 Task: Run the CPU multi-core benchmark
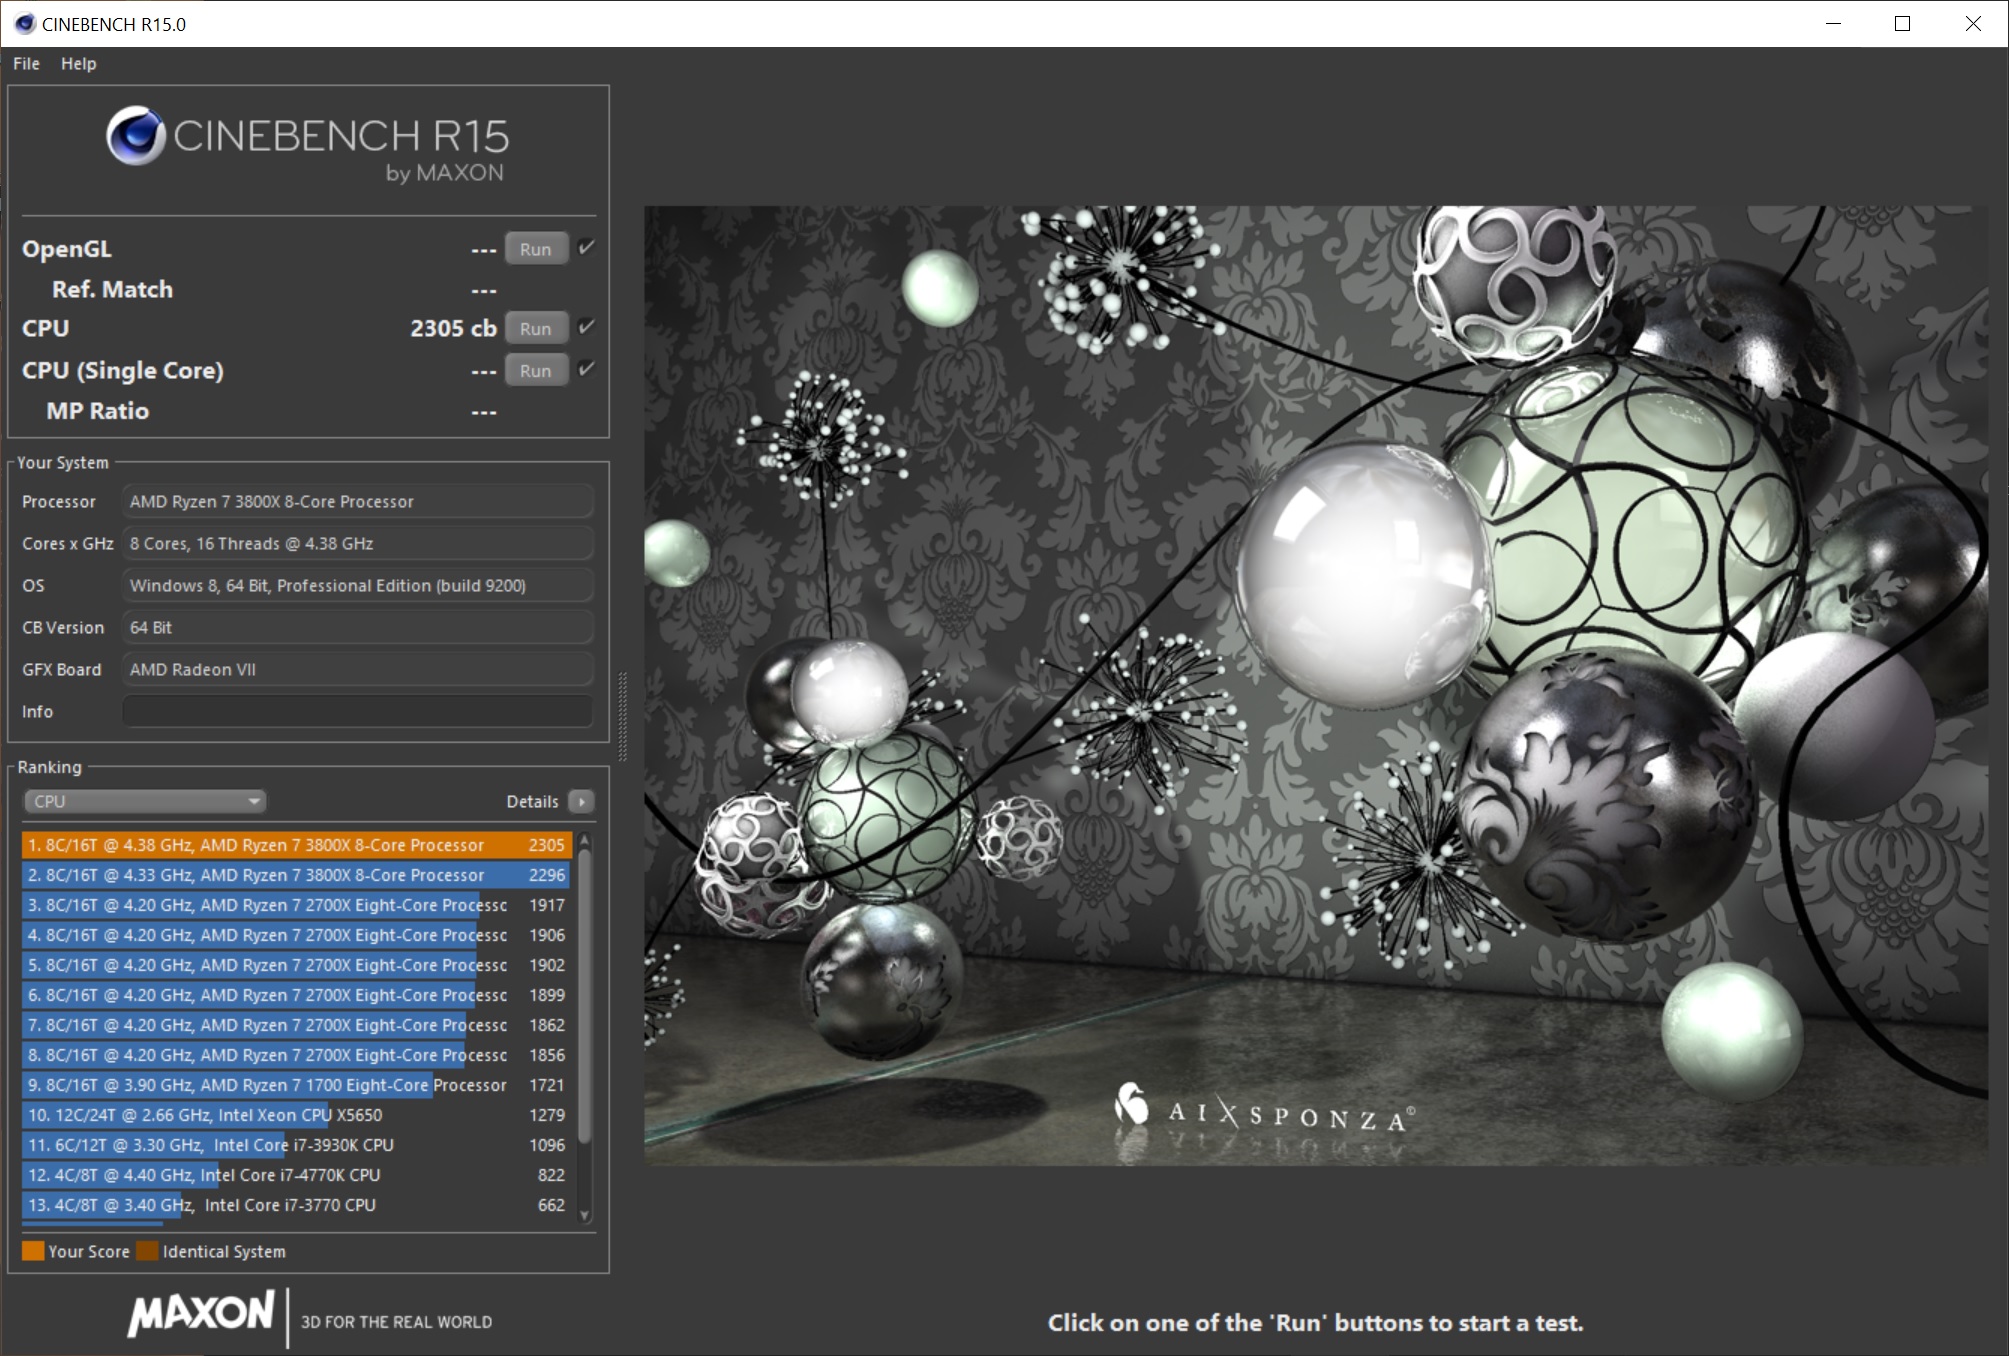(x=536, y=328)
